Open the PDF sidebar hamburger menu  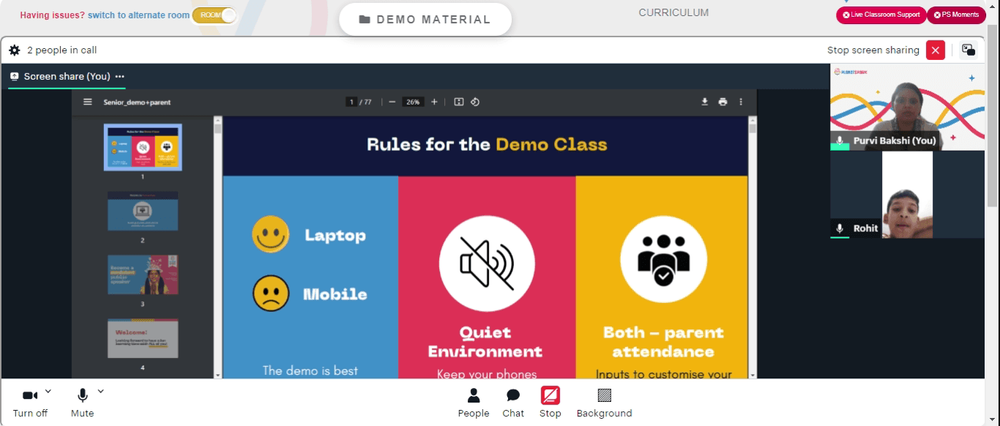[x=88, y=102]
